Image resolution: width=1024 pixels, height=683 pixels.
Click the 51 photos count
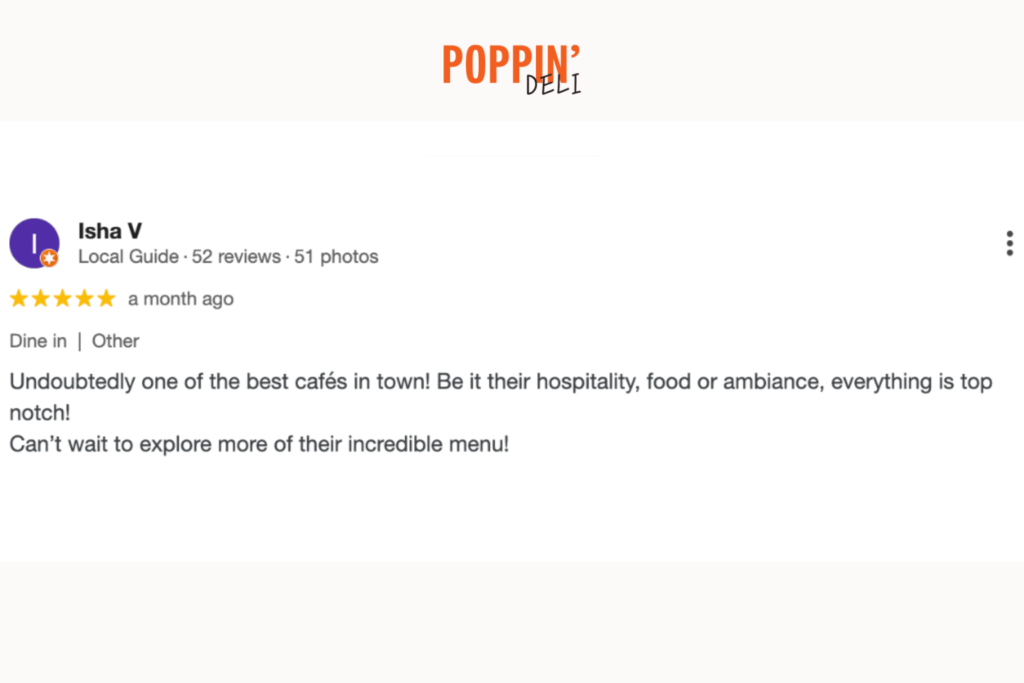[x=336, y=257]
